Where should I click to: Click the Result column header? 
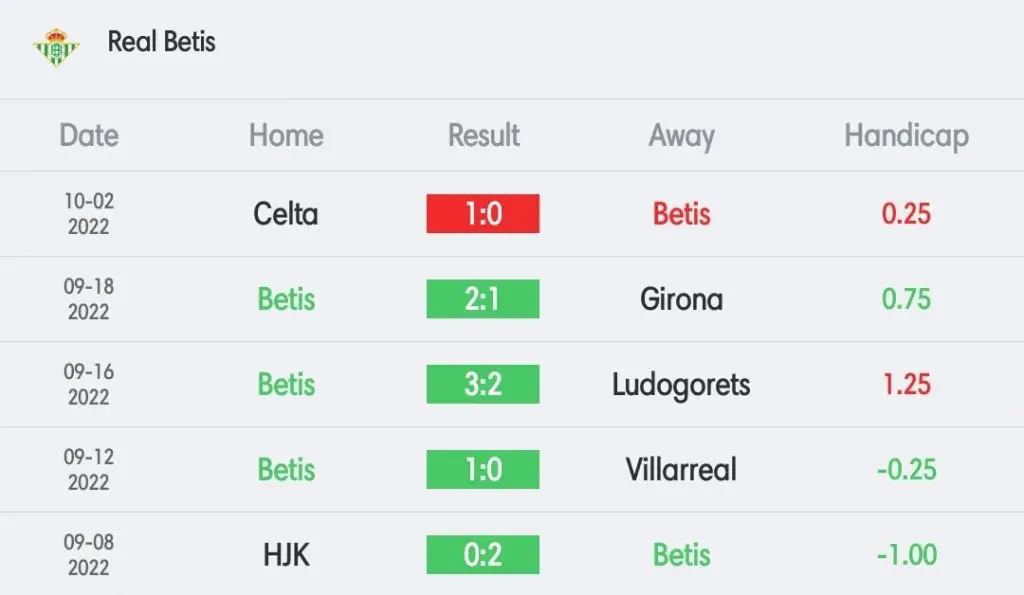(483, 135)
